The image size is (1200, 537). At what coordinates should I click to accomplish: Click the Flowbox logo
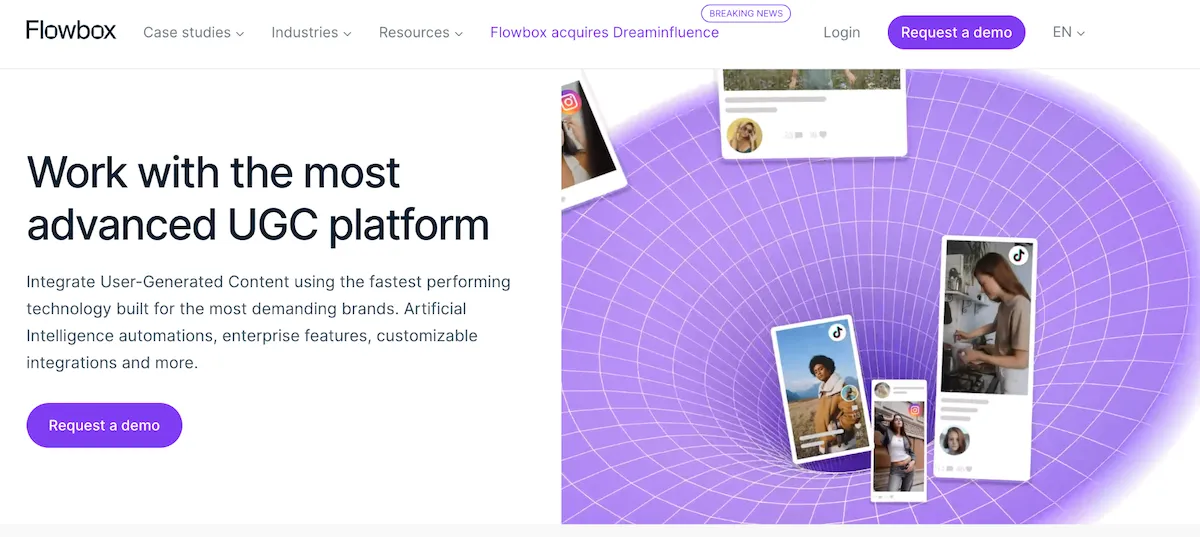pos(71,30)
